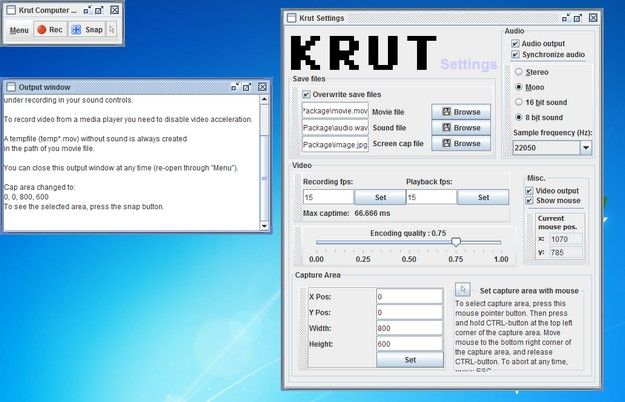This screenshot has width=625, height=402.
Task: Click the mouse X position field
Action: 565,239
